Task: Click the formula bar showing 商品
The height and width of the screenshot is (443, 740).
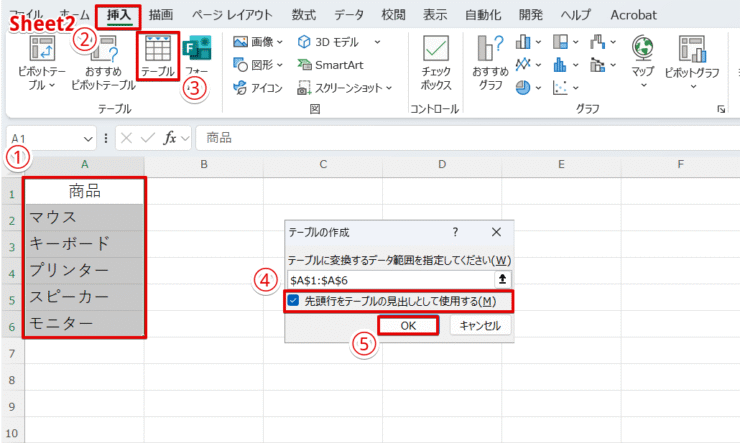Action: click(x=467, y=138)
